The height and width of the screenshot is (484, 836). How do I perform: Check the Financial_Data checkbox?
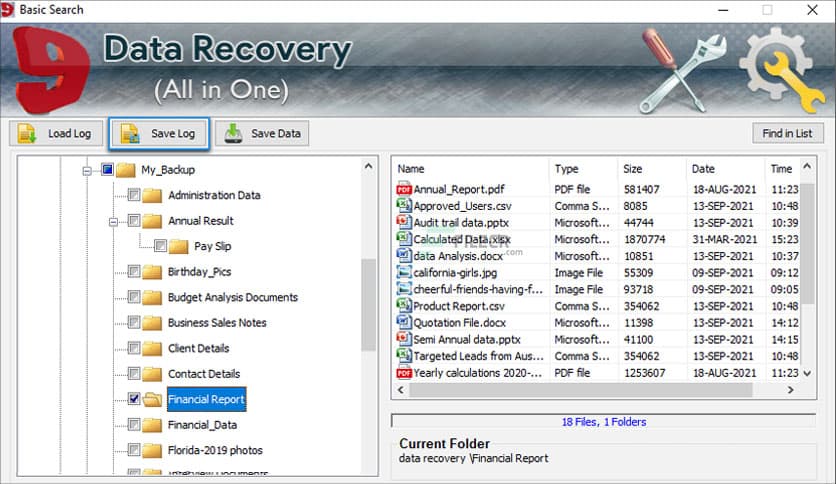coord(134,424)
